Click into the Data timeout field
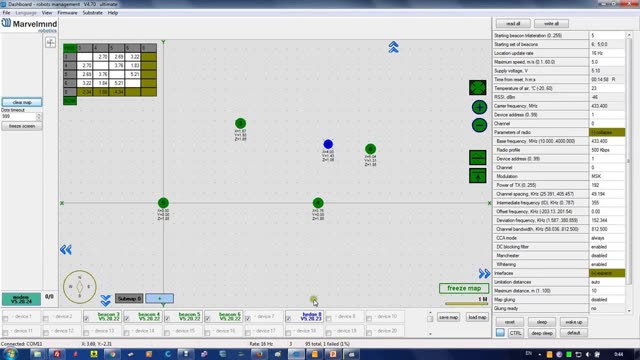Screen dimensions: 640x360 pos(19,116)
